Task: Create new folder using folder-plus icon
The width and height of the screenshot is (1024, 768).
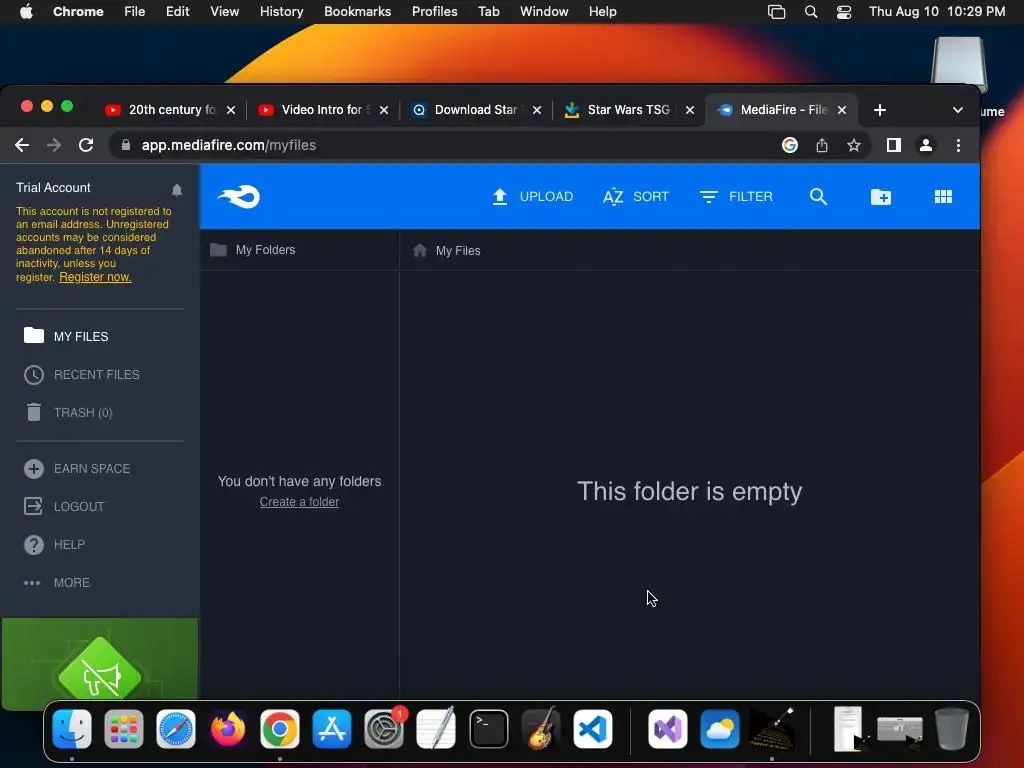Action: click(880, 197)
